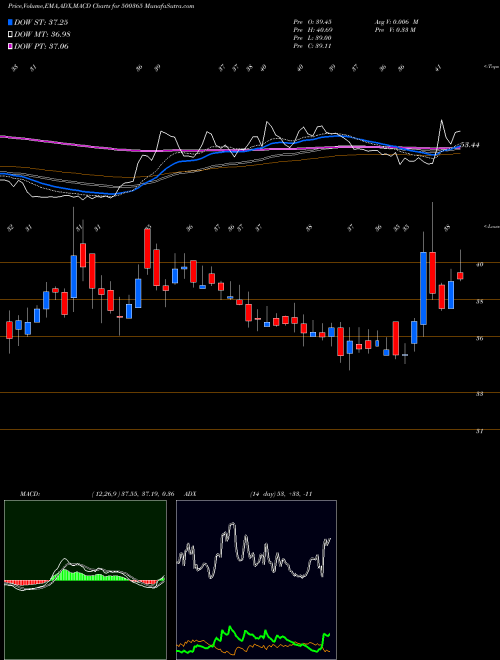
Task: Select the 'DOW ST: 37.23' legend text
Action: [41, 22]
